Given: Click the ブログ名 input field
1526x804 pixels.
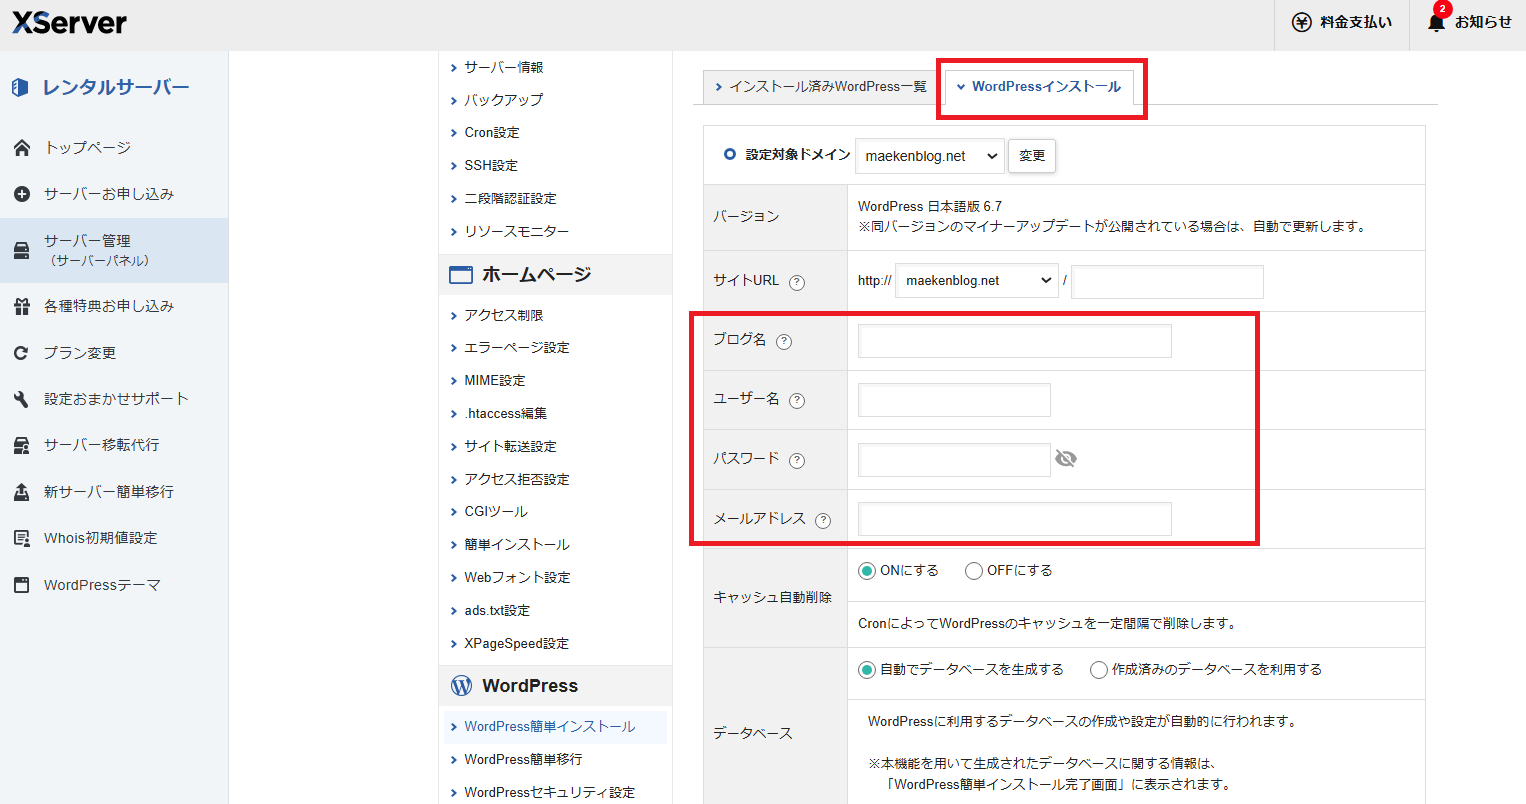Looking at the screenshot, I should point(1014,341).
